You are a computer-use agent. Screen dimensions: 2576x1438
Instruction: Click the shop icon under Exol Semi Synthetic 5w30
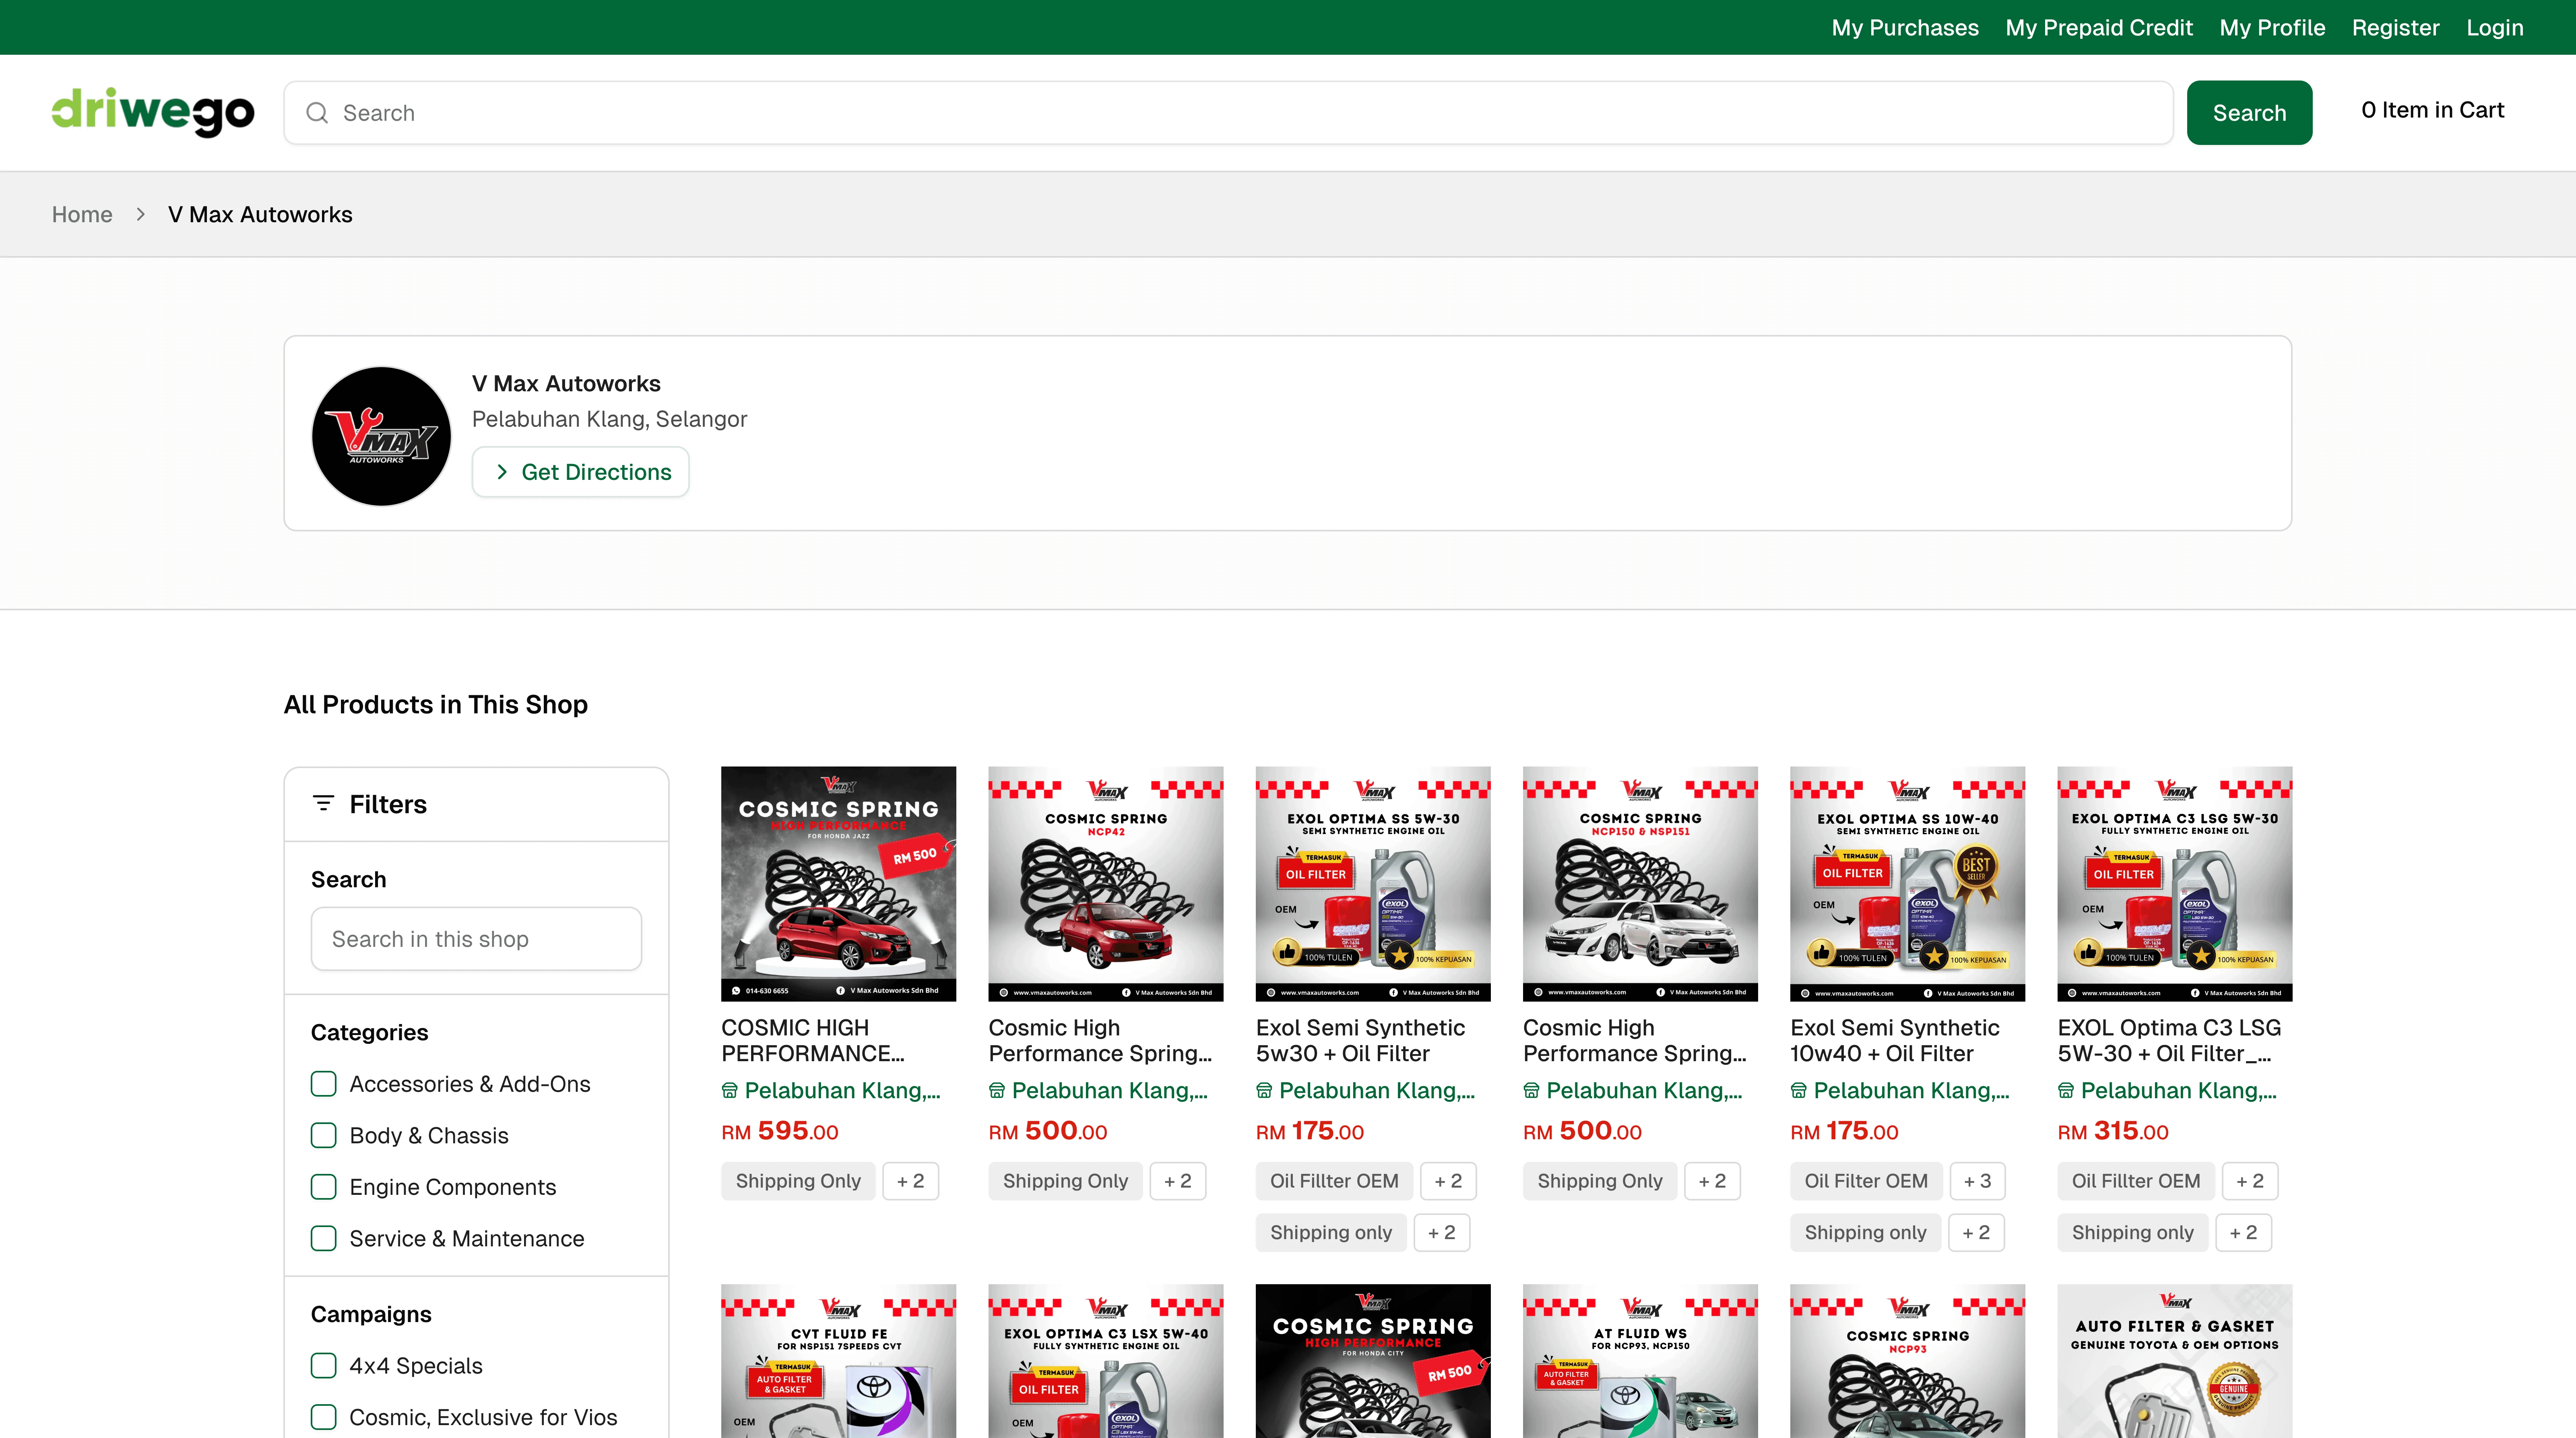pos(1264,1091)
